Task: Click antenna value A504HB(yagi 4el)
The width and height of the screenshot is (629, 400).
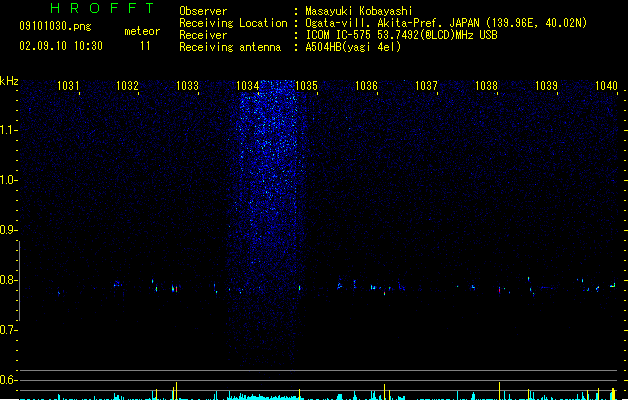Action: click(353, 47)
